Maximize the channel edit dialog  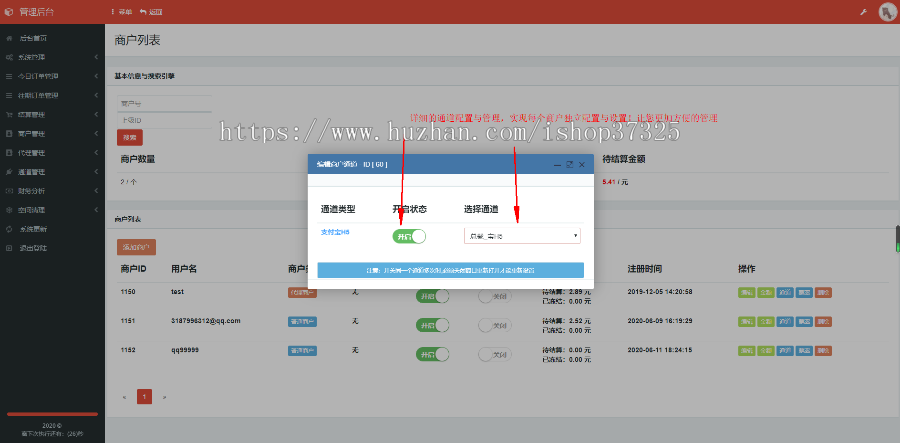pyautogui.click(x=569, y=165)
